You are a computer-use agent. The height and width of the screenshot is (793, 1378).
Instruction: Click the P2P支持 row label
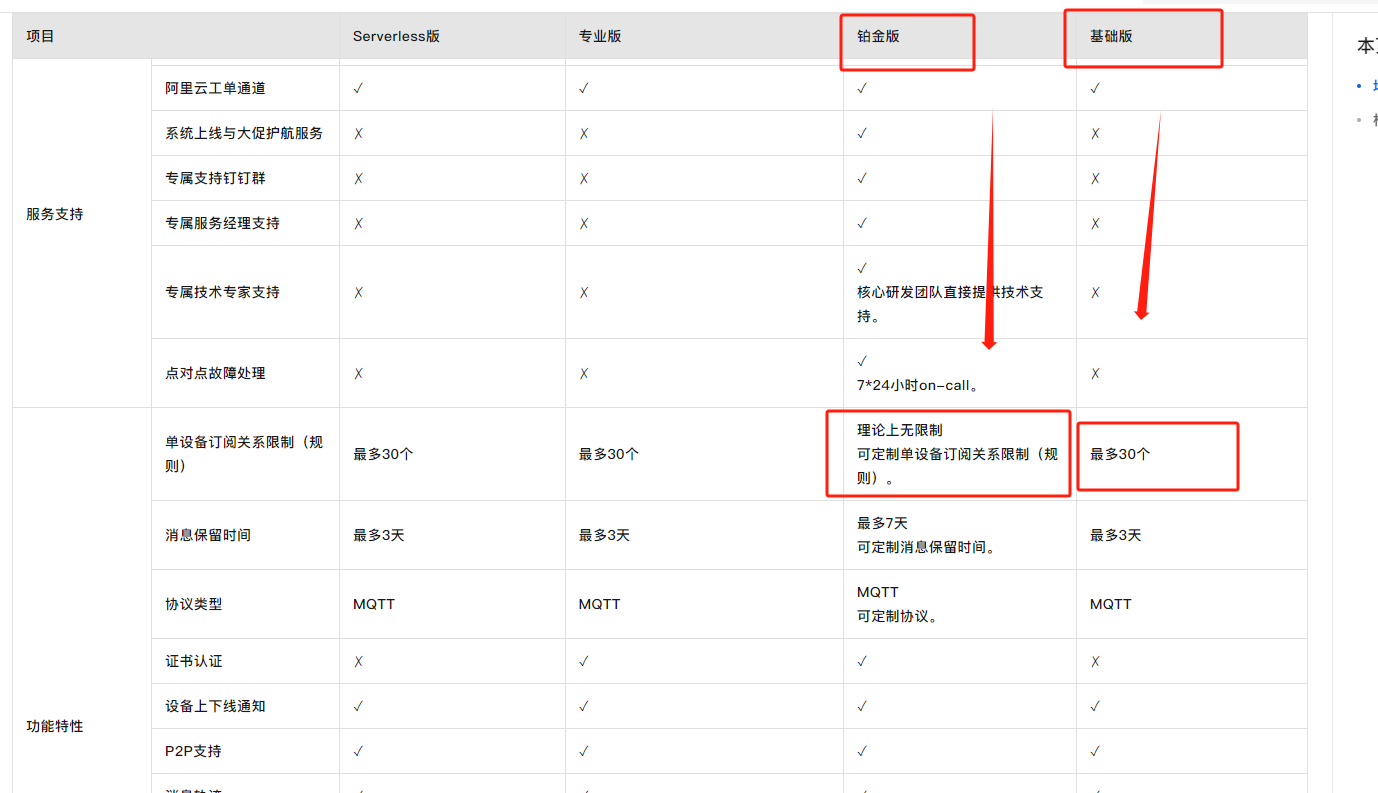pyautogui.click(x=193, y=751)
